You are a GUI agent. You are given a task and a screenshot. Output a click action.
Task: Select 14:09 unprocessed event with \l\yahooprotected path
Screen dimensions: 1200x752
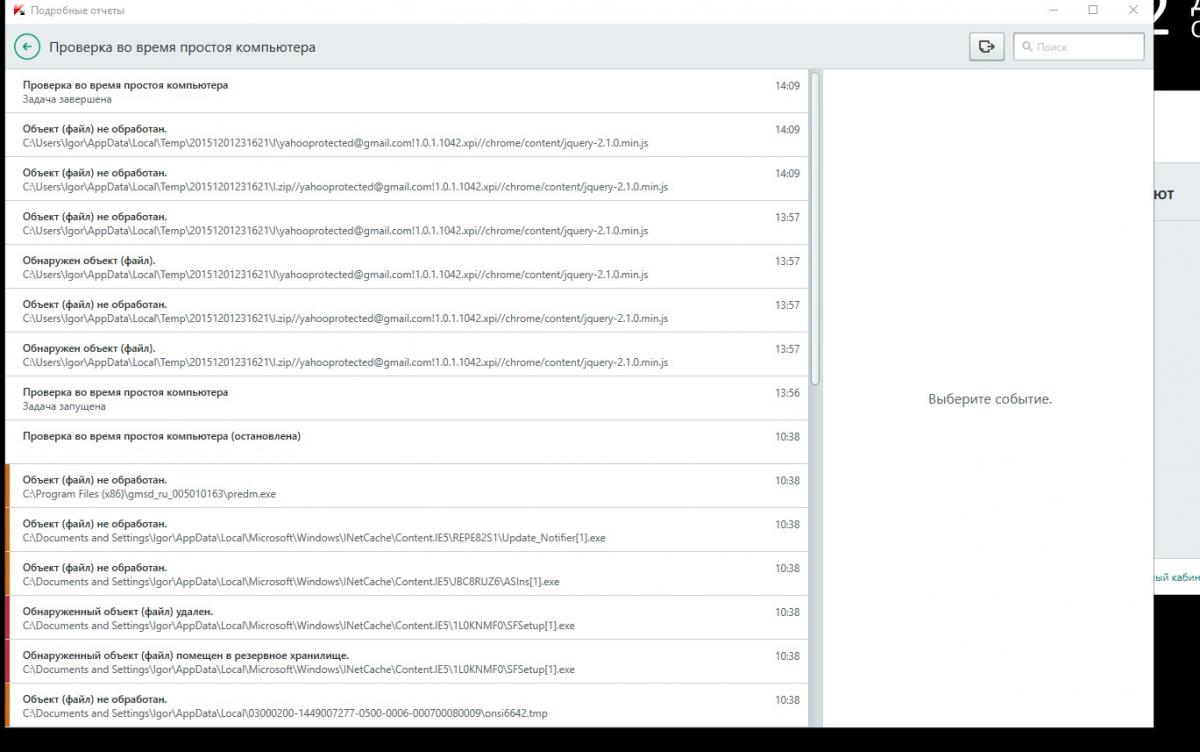click(407, 136)
